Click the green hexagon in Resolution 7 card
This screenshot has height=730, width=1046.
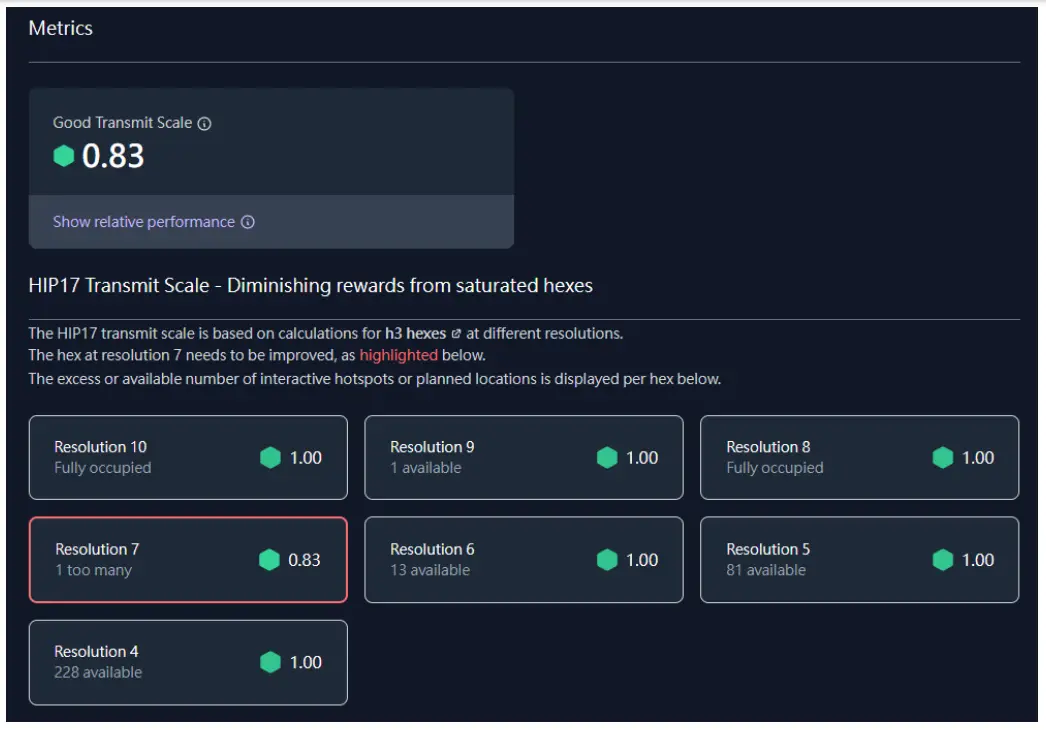pyautogui.click(x=269, y=560)
